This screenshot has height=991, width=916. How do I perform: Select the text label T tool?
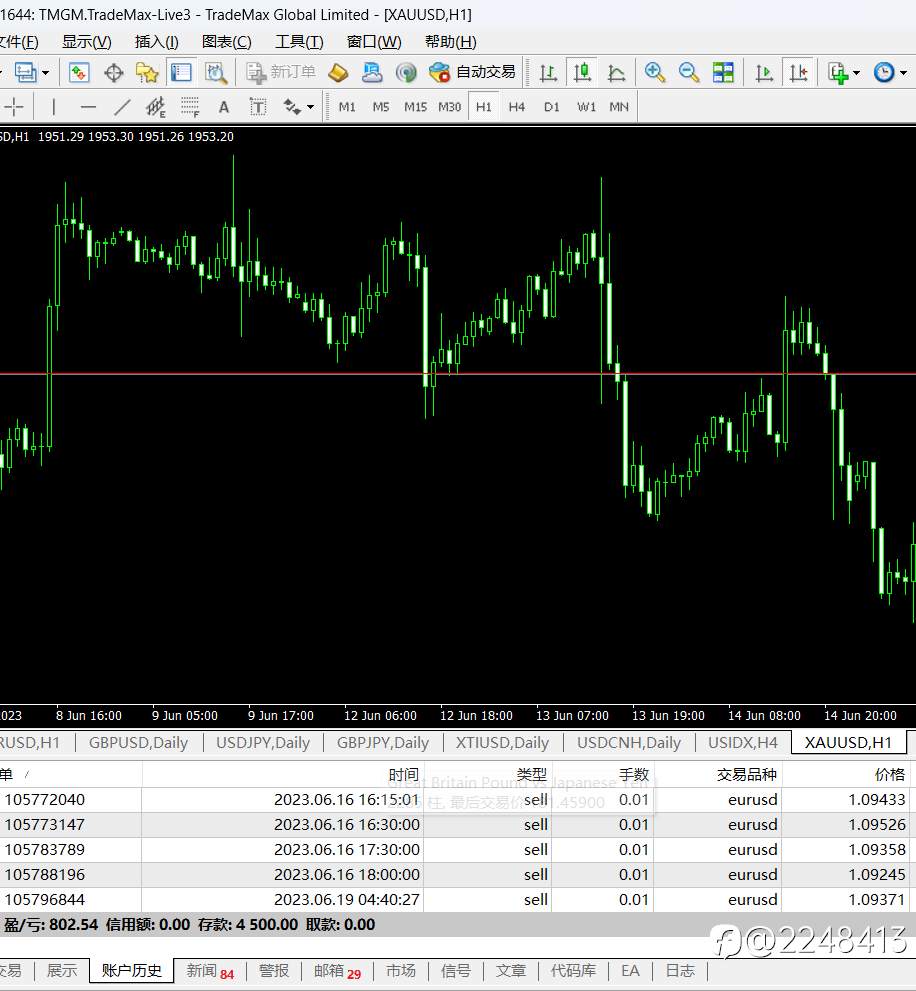click(x=258, y=107)
